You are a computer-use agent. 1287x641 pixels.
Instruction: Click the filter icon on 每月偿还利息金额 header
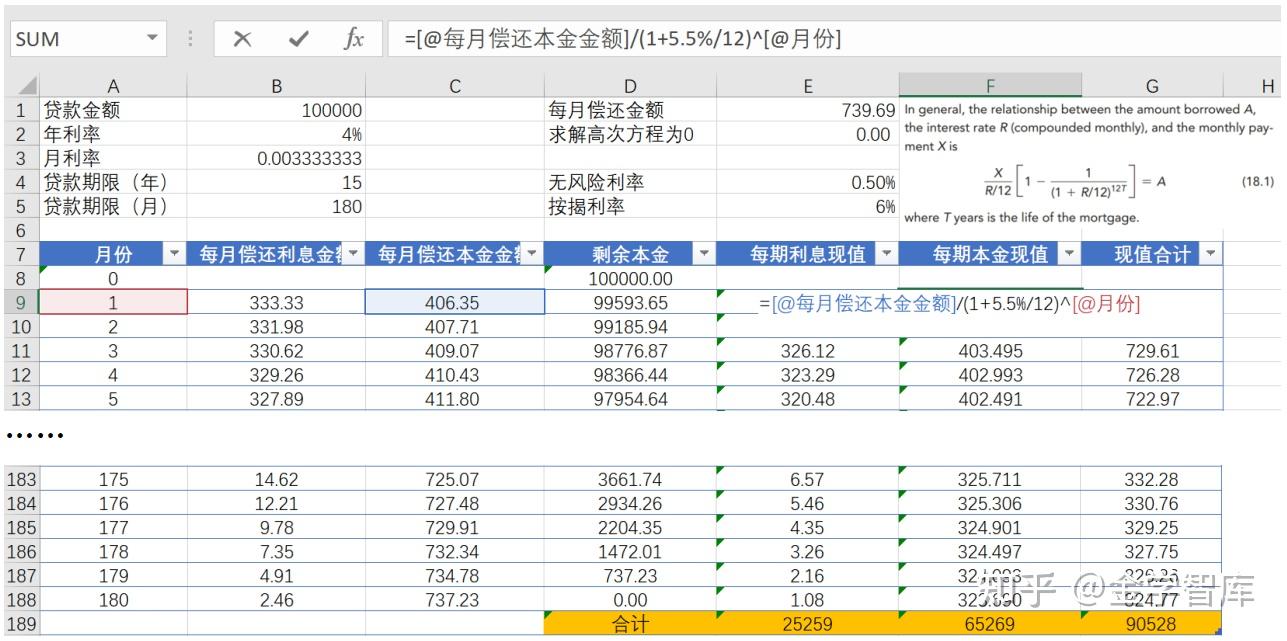coord(355,253)
